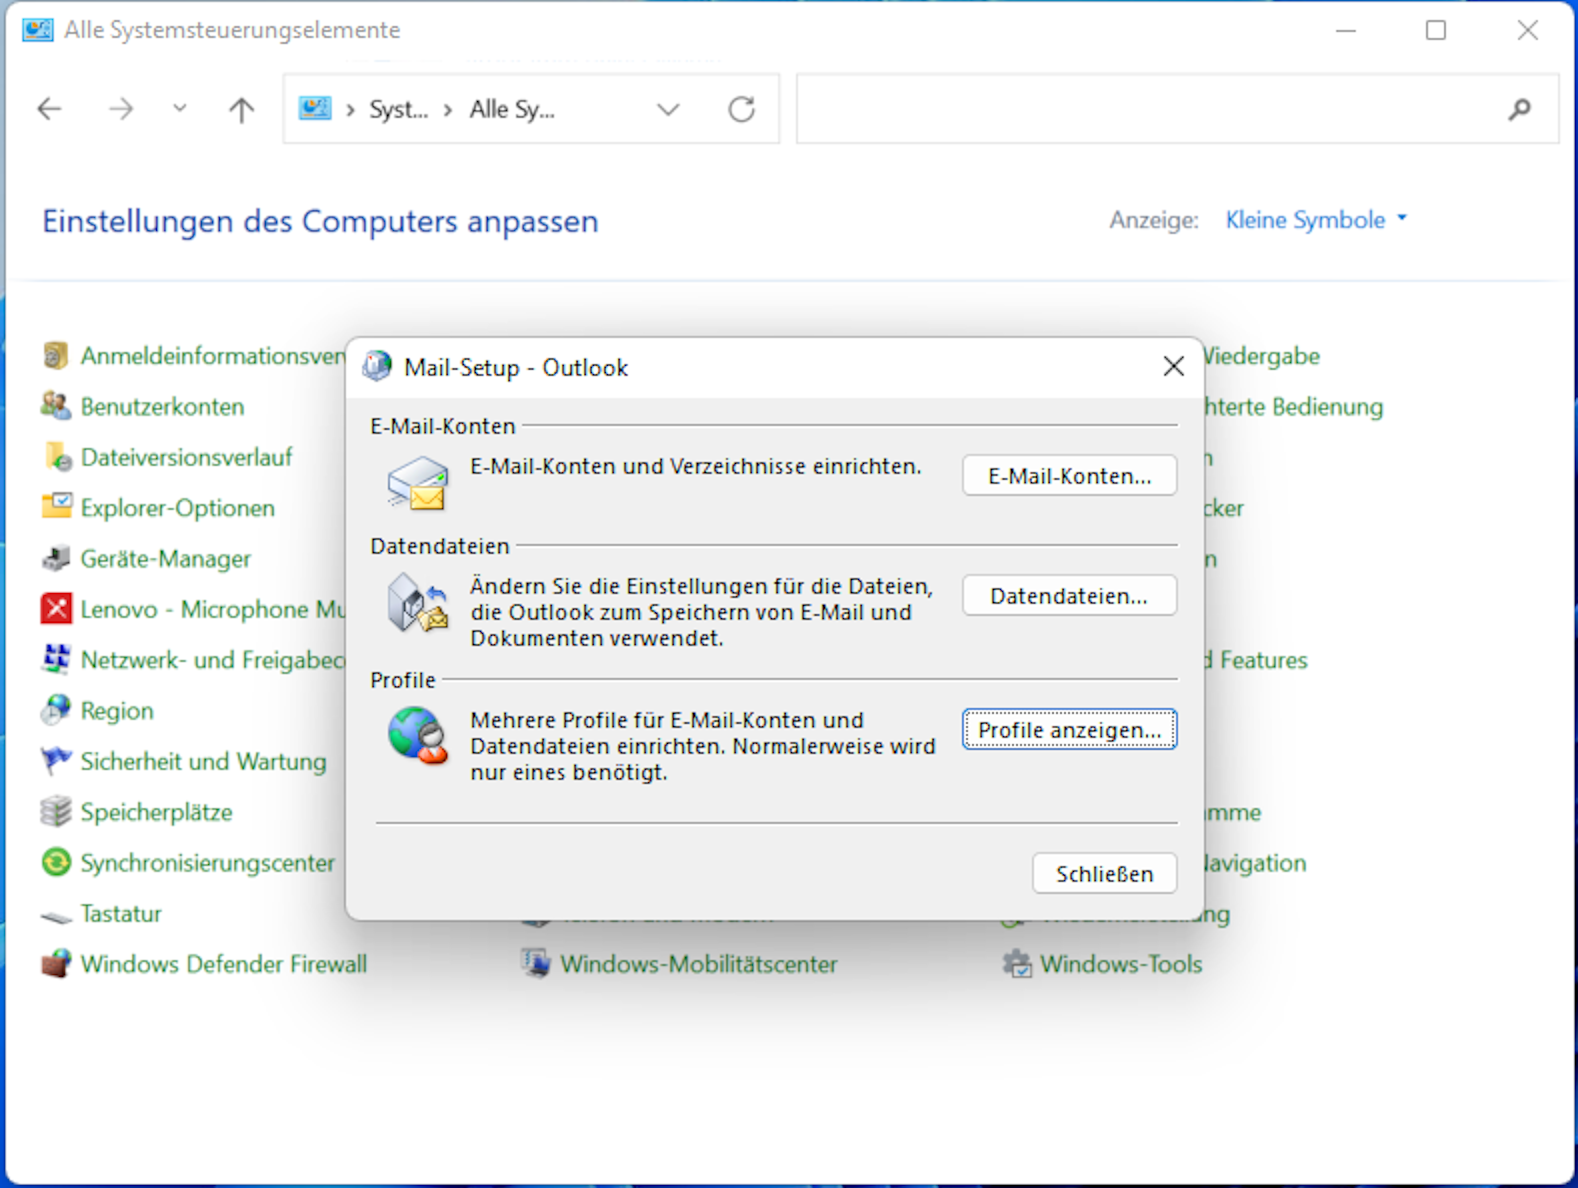Image resolution: width=1578 pixels, height=1188 pixels.
Task: Click the Mail-Setup title bar icon
Action: pos(377,367)
